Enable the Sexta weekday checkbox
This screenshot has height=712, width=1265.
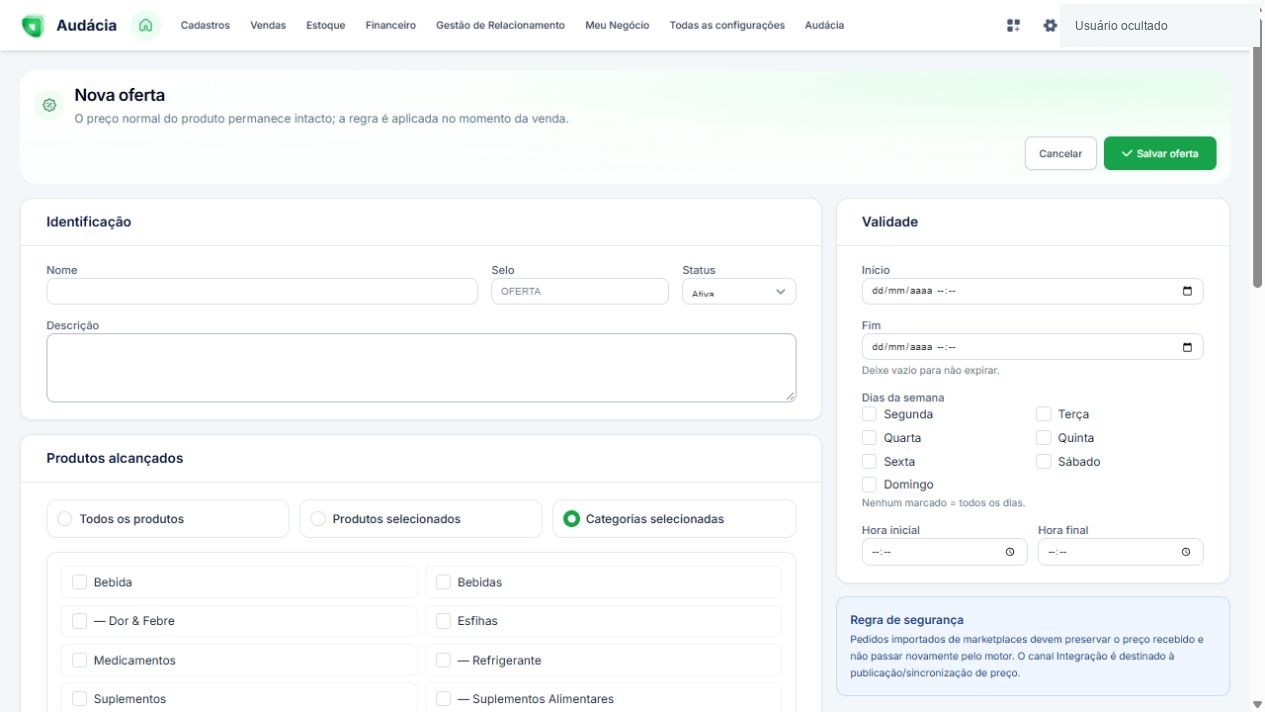click(869, 461)
